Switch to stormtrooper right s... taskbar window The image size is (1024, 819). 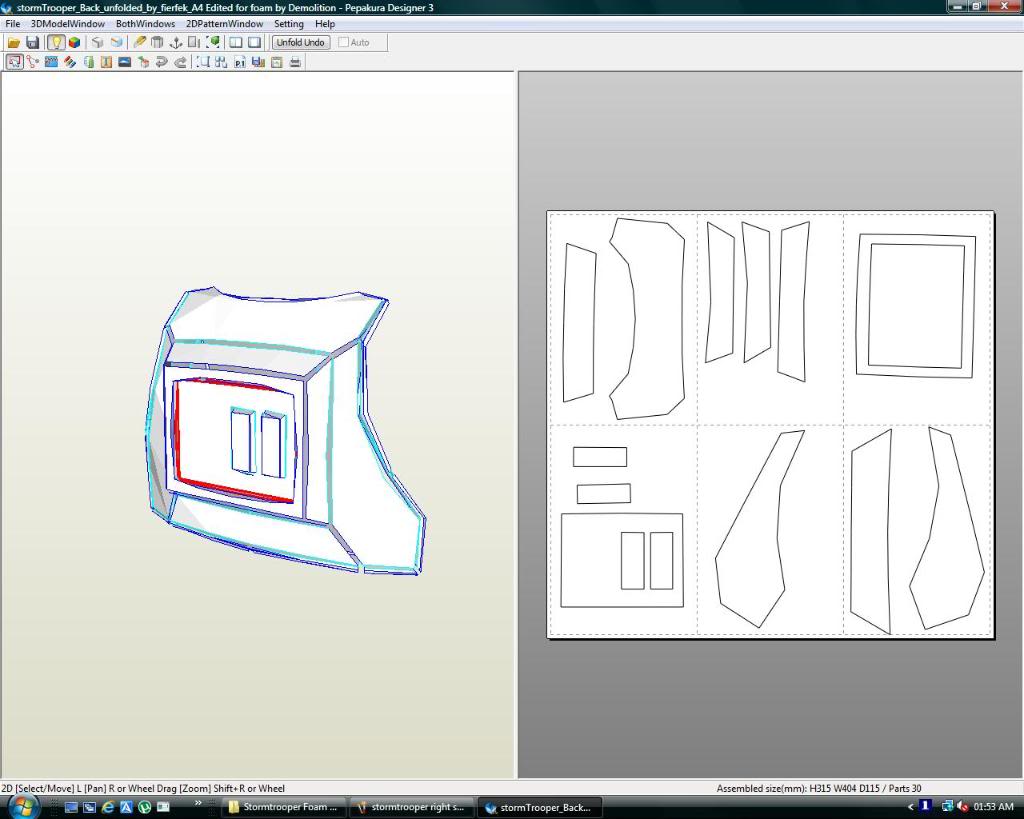click(411, 807)
